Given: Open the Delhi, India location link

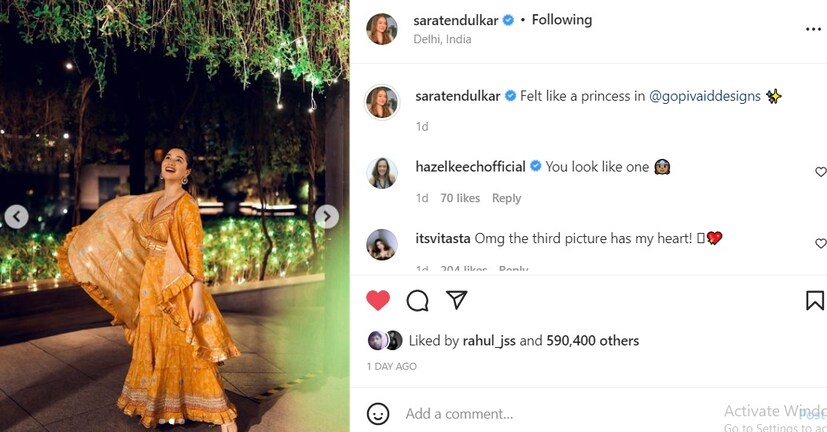Looking at the screenshot, I should pyautogui.click(x=442, y=40).
